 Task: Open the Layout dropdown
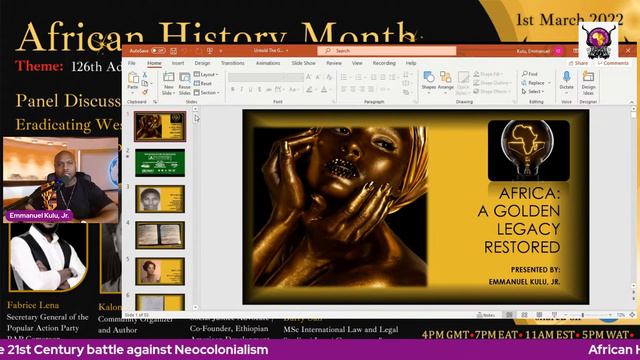206,75
